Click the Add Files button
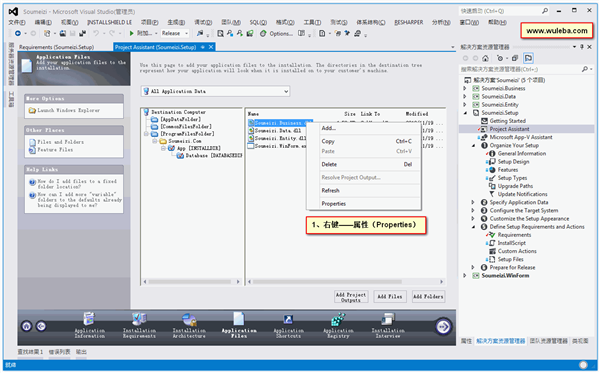This screenshot has height=373, width=600. [x=390, y=296]
